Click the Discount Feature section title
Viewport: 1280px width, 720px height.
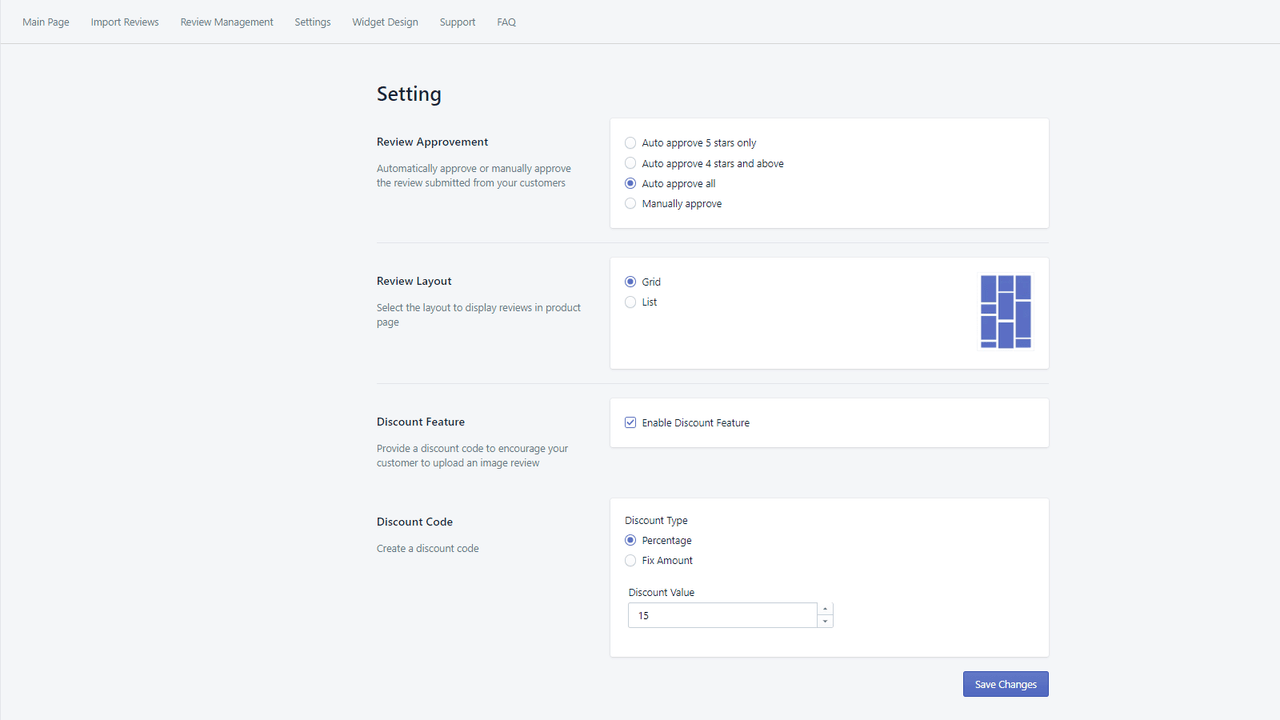[420, 422]
